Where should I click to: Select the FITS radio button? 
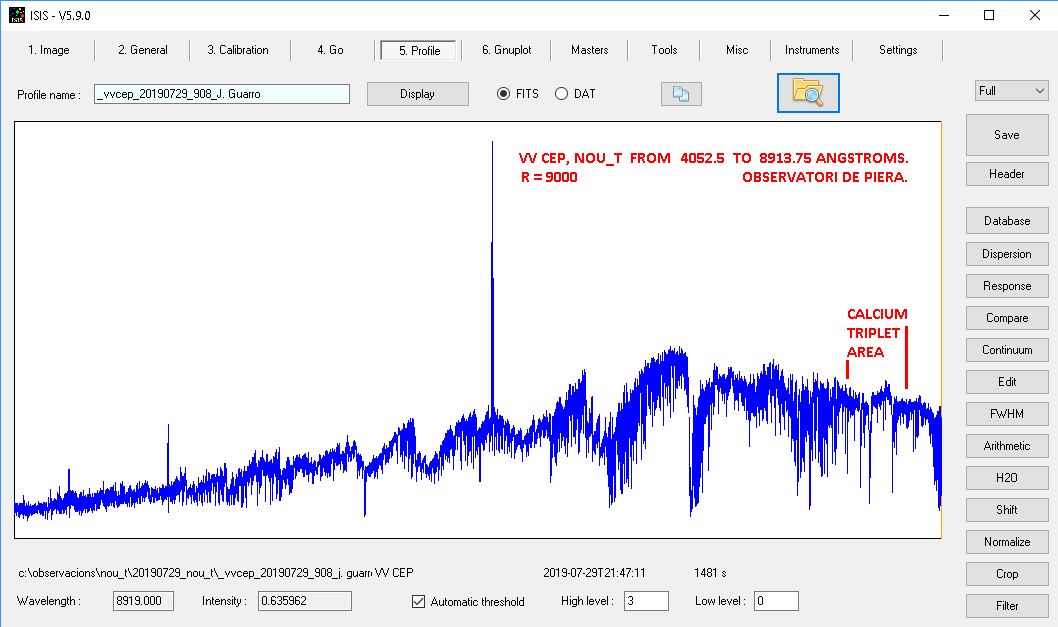504,94
